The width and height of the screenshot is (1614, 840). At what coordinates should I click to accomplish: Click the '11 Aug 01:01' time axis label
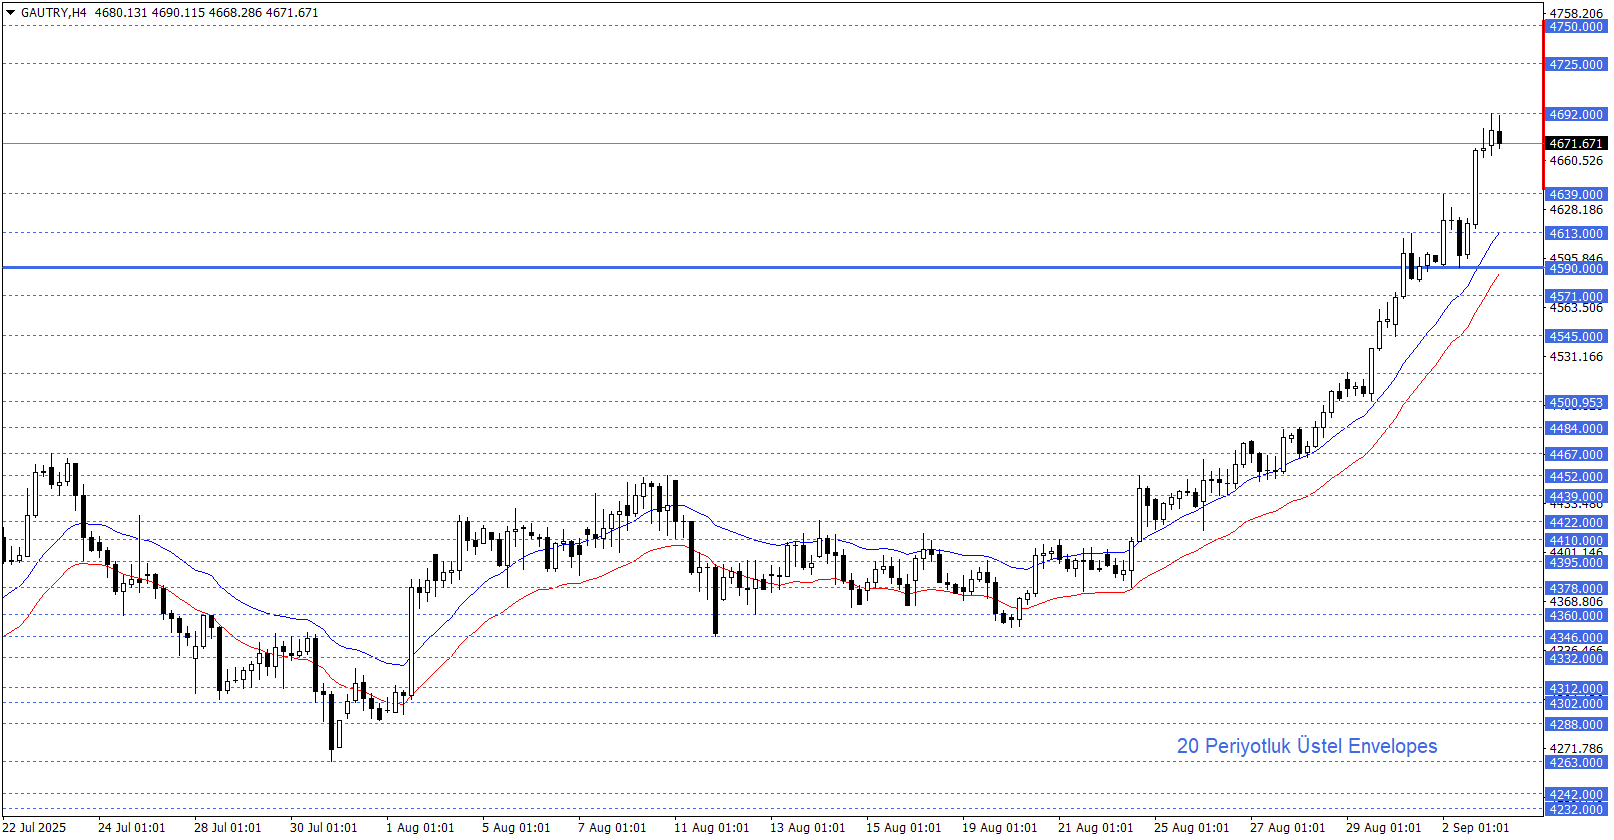[711, 828]
